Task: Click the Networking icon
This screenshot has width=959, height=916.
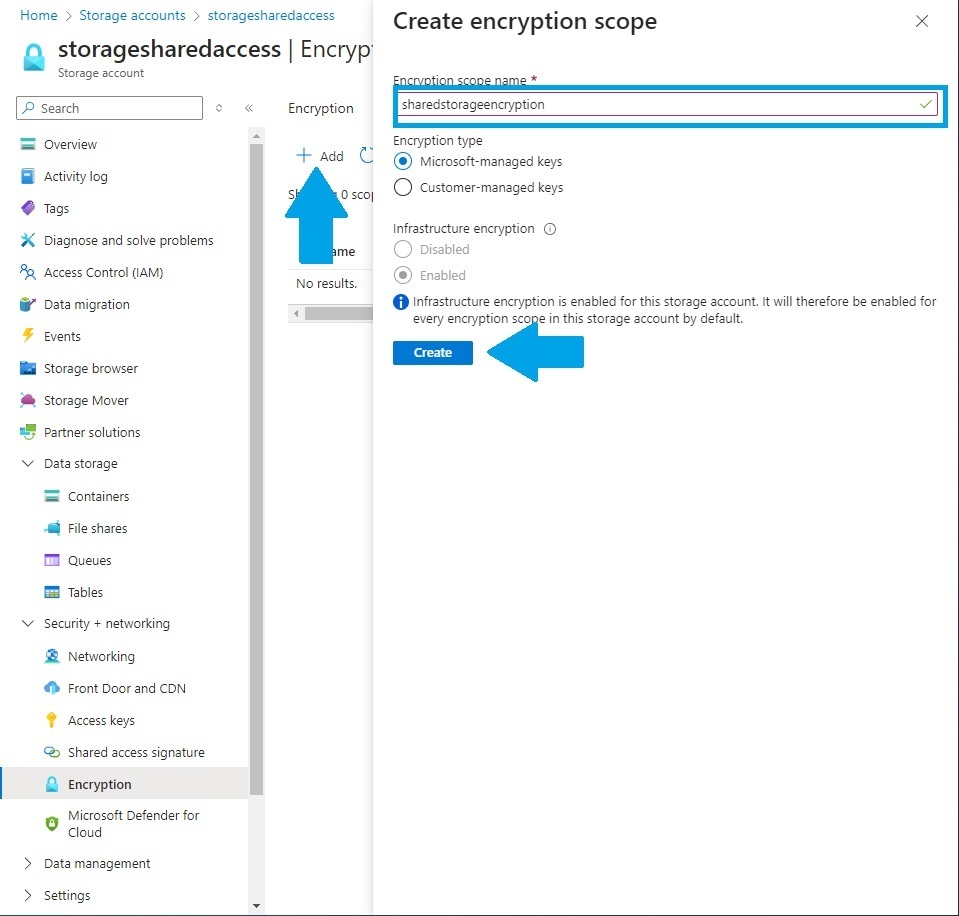Action: (52, 656)
